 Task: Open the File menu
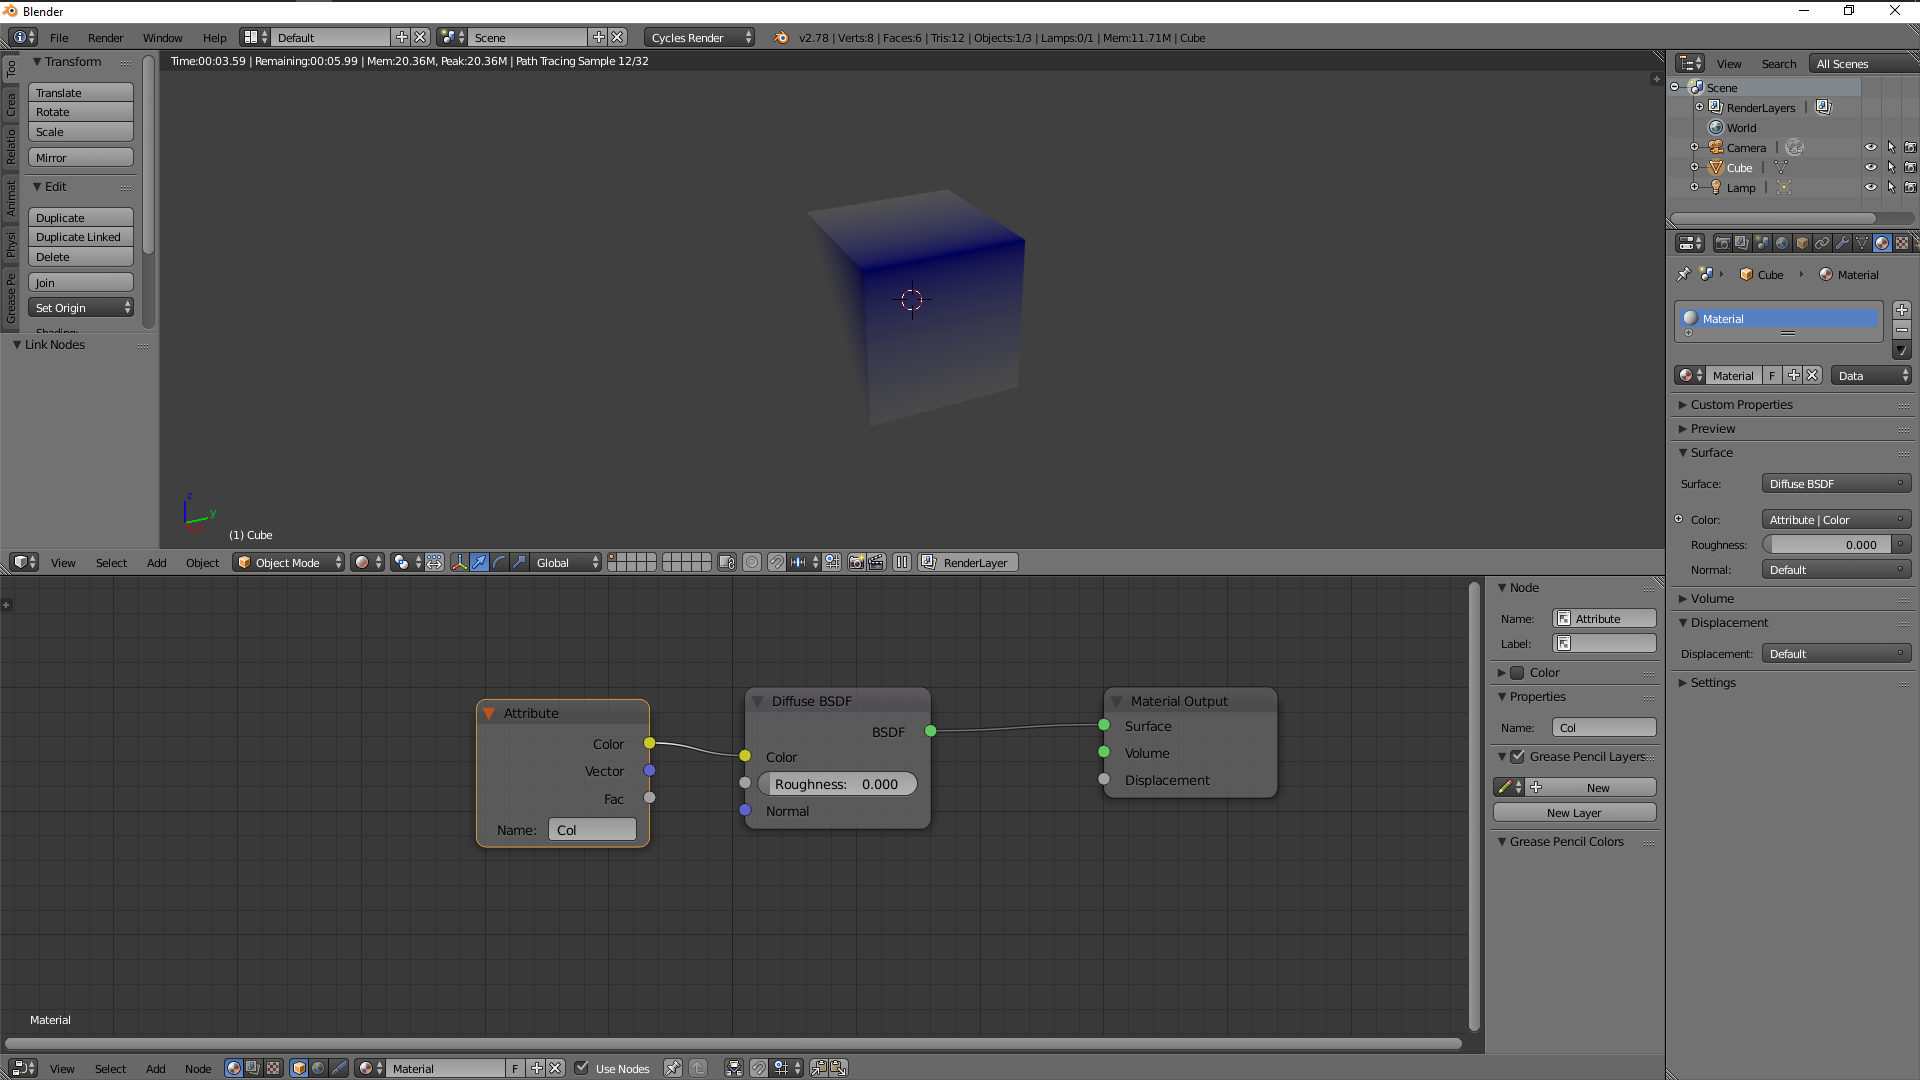point(59,37)
